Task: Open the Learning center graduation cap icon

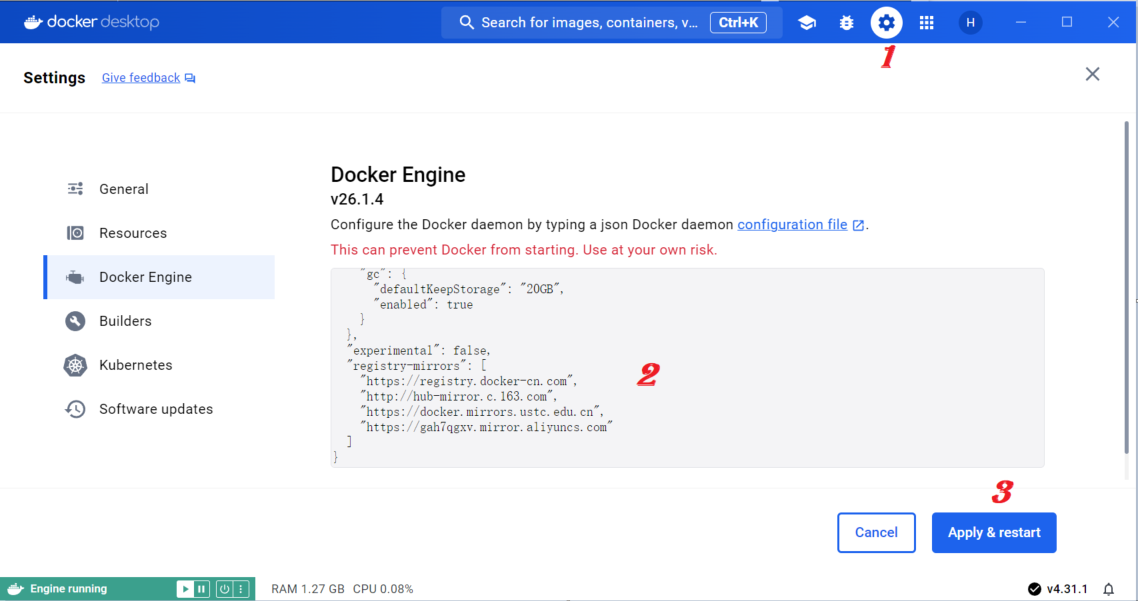Action: click(x=806, y=23)
